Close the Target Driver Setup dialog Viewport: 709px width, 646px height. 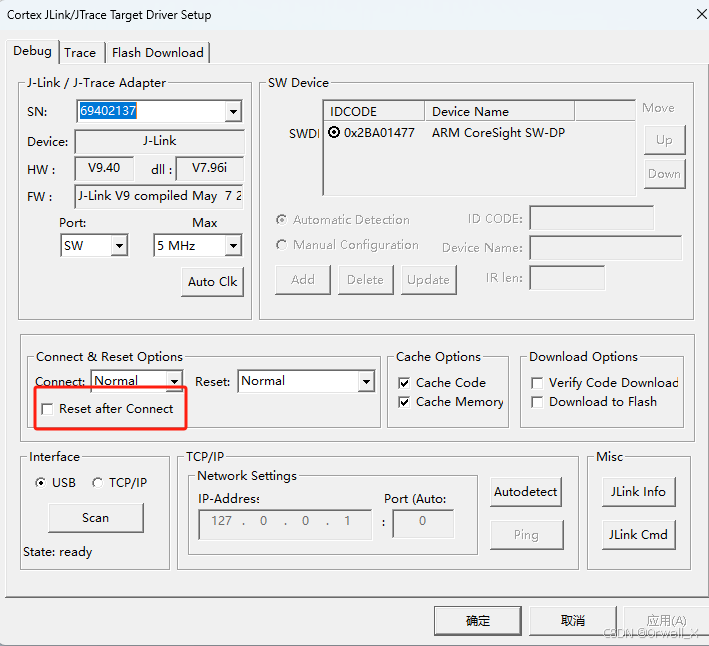tap(701, 14)
